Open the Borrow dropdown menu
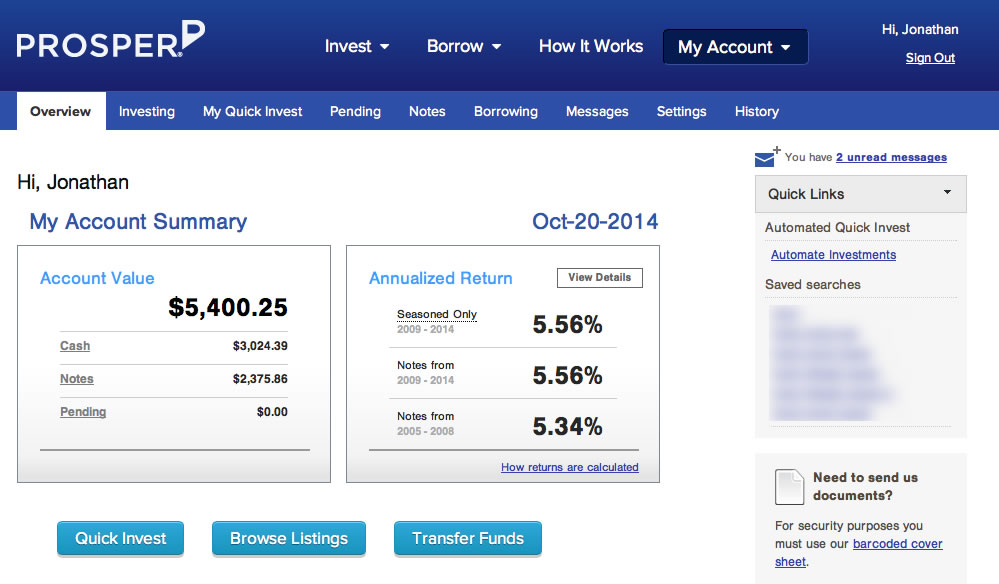999x584 pixels. (464, 46)
